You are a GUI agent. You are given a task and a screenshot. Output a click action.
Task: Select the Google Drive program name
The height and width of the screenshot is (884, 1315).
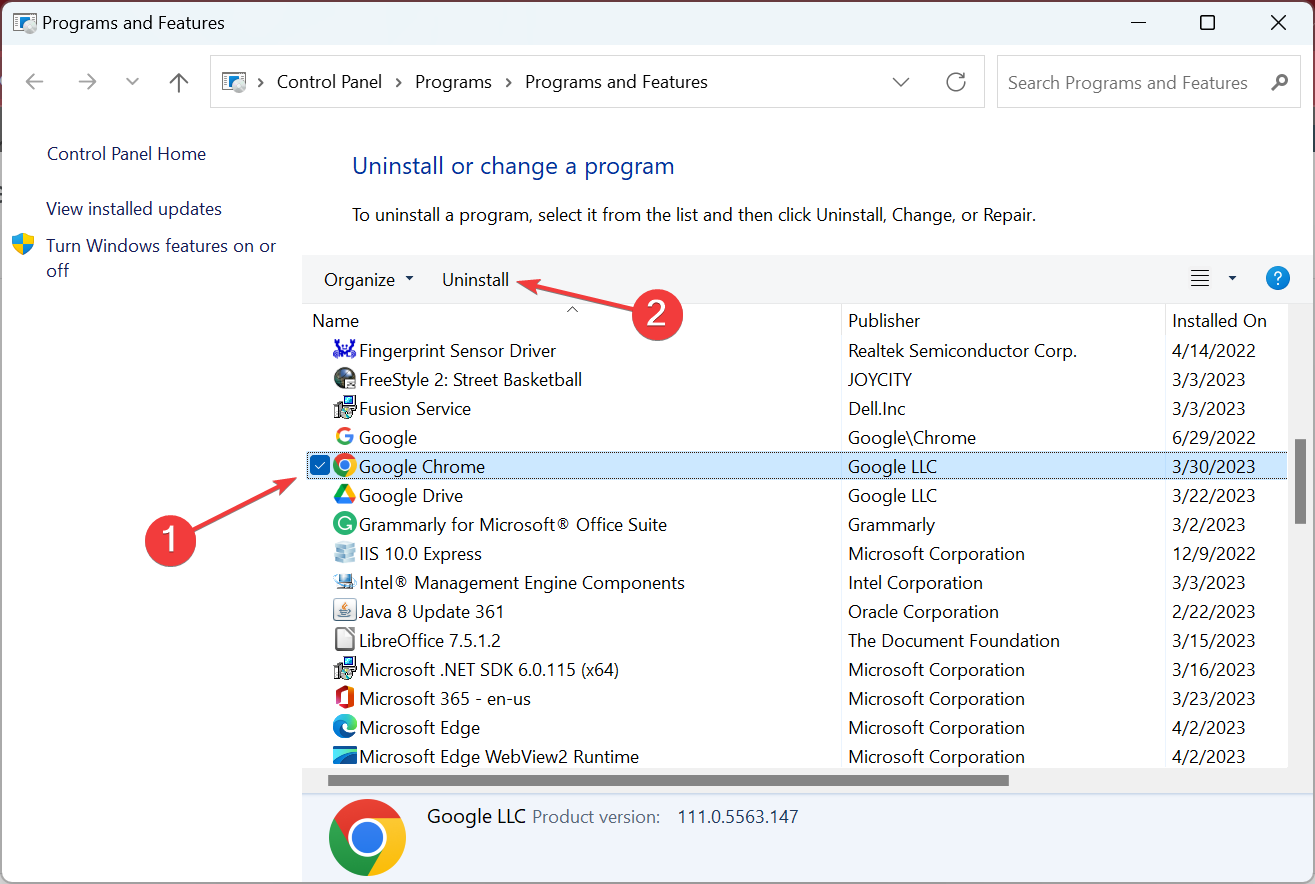click(411, 495)
